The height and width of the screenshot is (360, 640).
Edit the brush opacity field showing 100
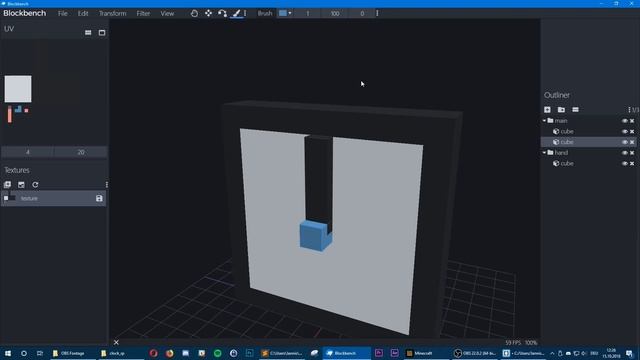point(335,13)
